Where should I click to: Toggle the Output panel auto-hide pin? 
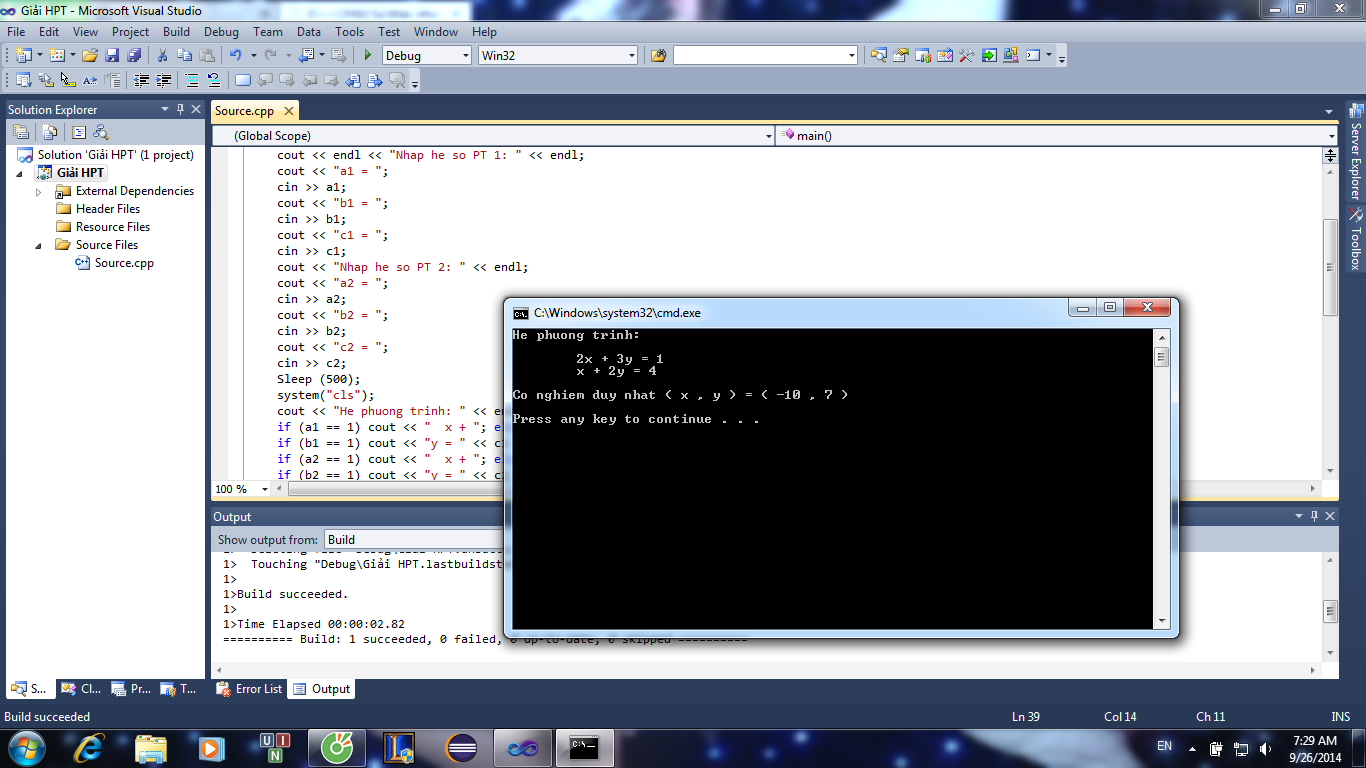point(1314,516)
